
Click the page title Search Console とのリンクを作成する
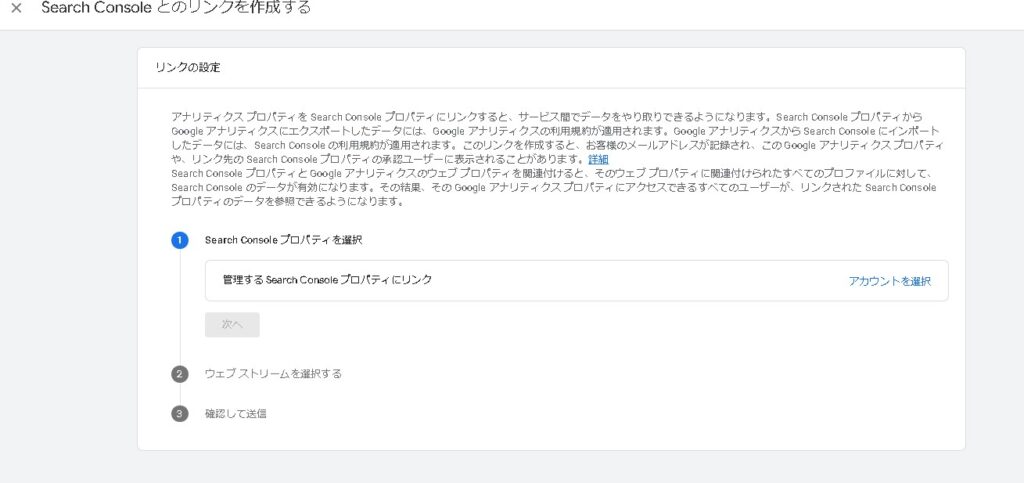176,8
